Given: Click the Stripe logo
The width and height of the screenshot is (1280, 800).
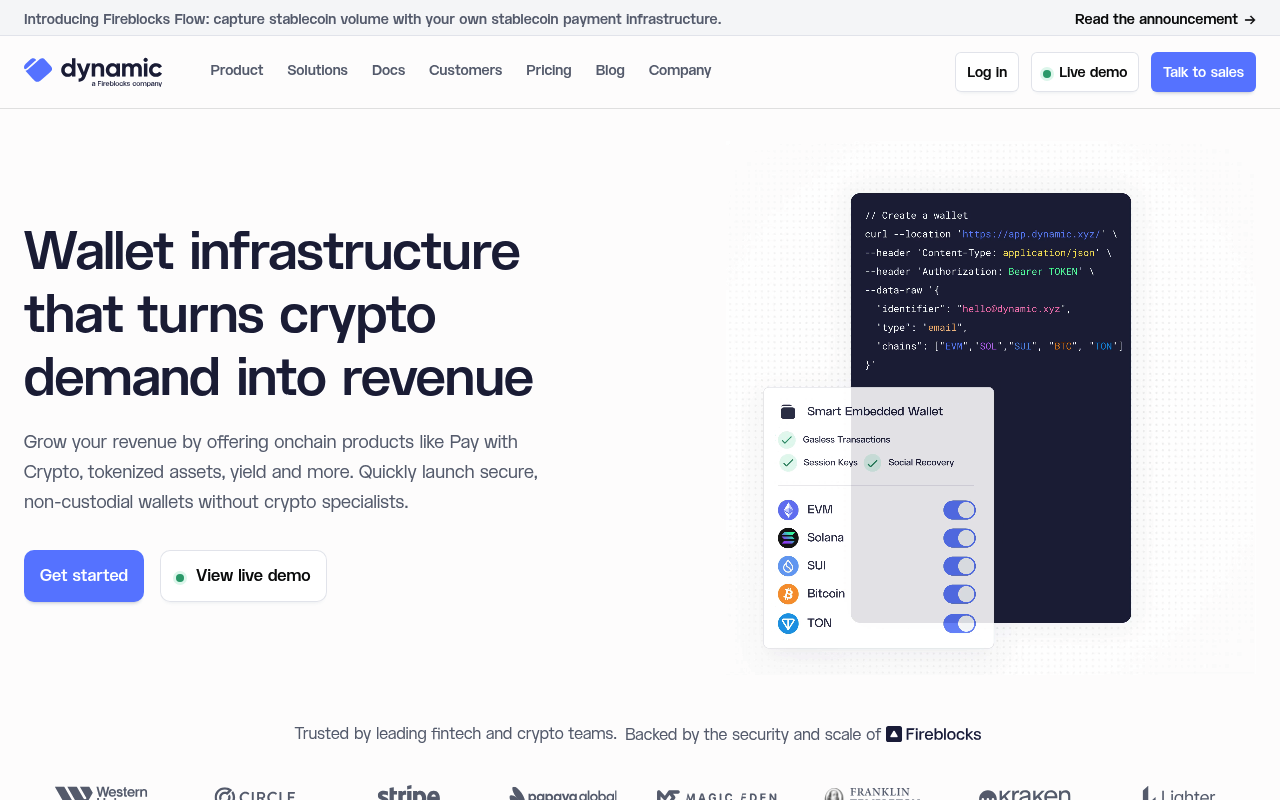Looking at the screenshot, I should pos(408,793).
